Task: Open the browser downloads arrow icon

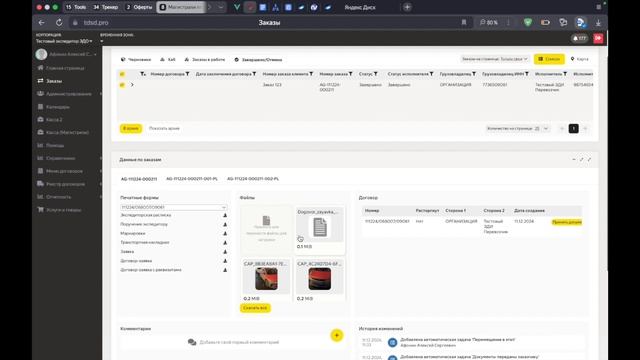Action: click(598, 23)
